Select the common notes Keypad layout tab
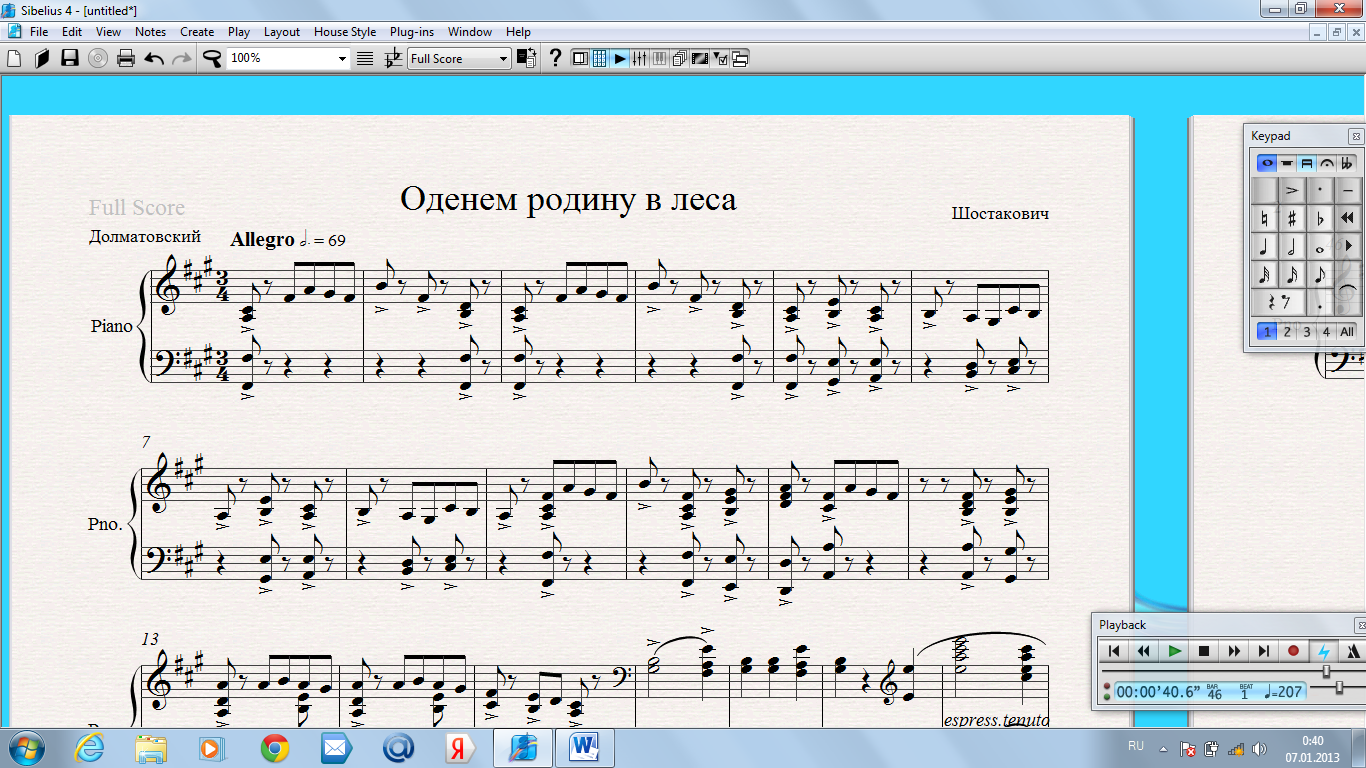This screenshot has height=768, width=1366. tap(1267, 163)
